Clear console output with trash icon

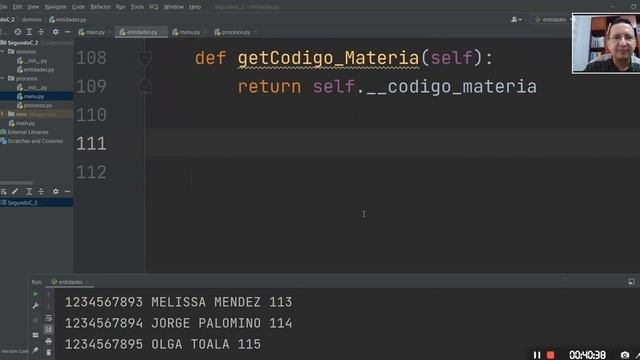click(49, 352)
